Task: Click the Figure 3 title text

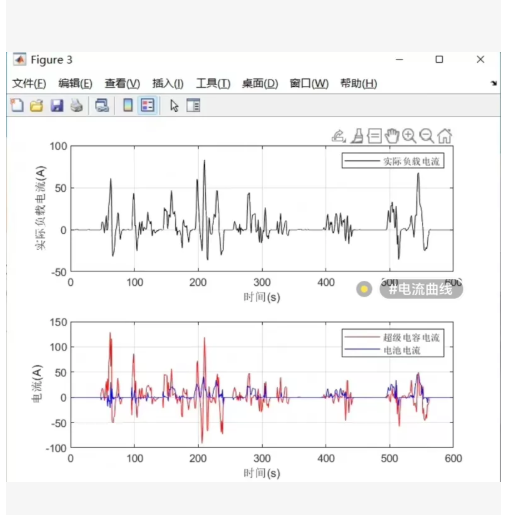Action: (x=51, y=60)
